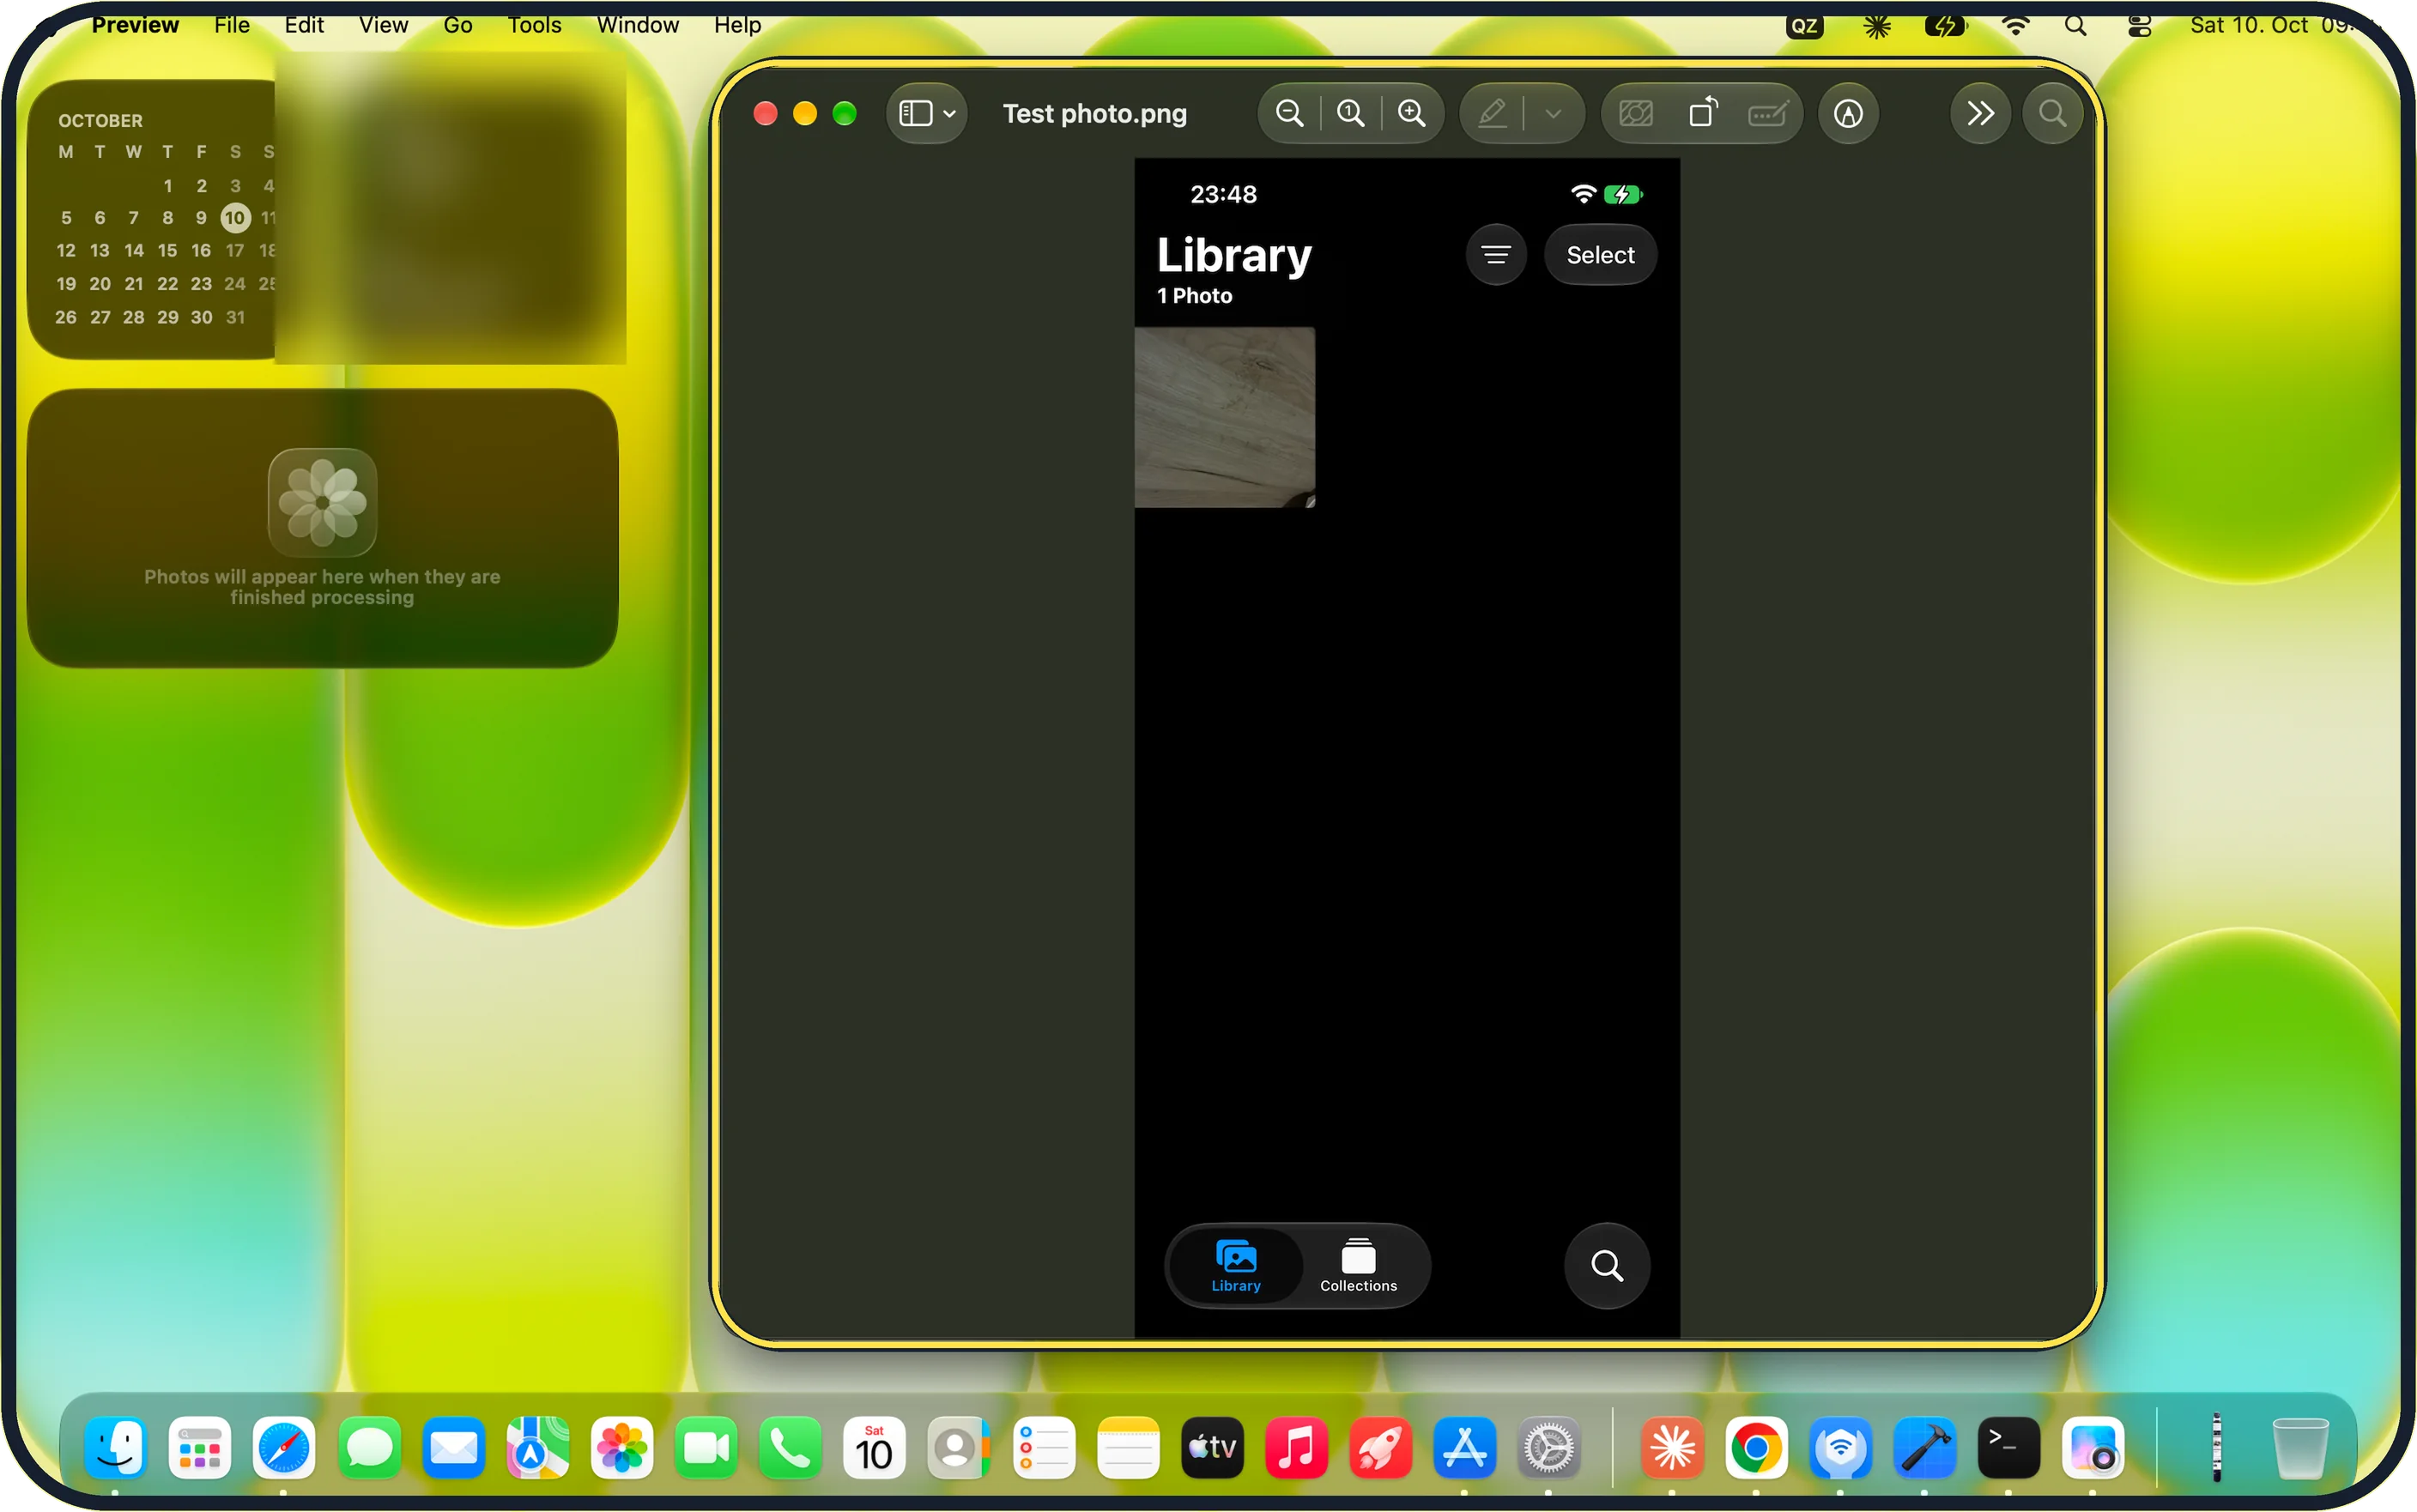Open the Go menu
The image size is (2417, 1512).
tap(458, 25)
